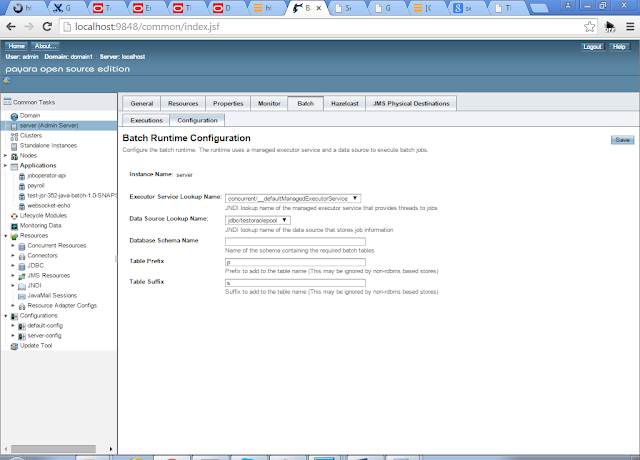Click the JNDI icon in tree
The height and width of the screenshot is (460, 640).
click(x=22, y=286)
